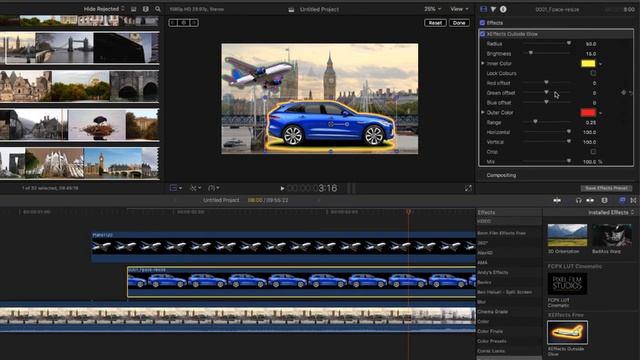This screenshot has width=640, height=360.
Task: Select the Basics effects category
Action: pyautogui.click(x=484, y=282)
